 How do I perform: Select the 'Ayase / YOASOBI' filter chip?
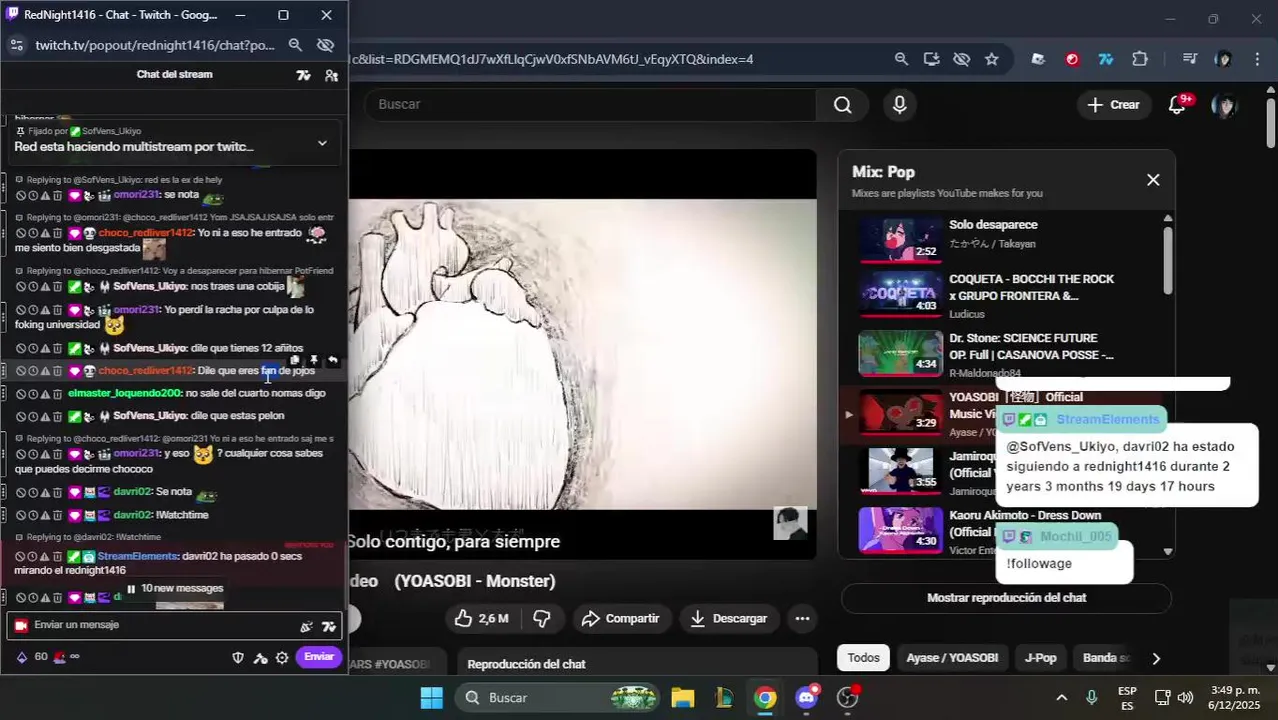pyautogui.click(x=952, y=658)
